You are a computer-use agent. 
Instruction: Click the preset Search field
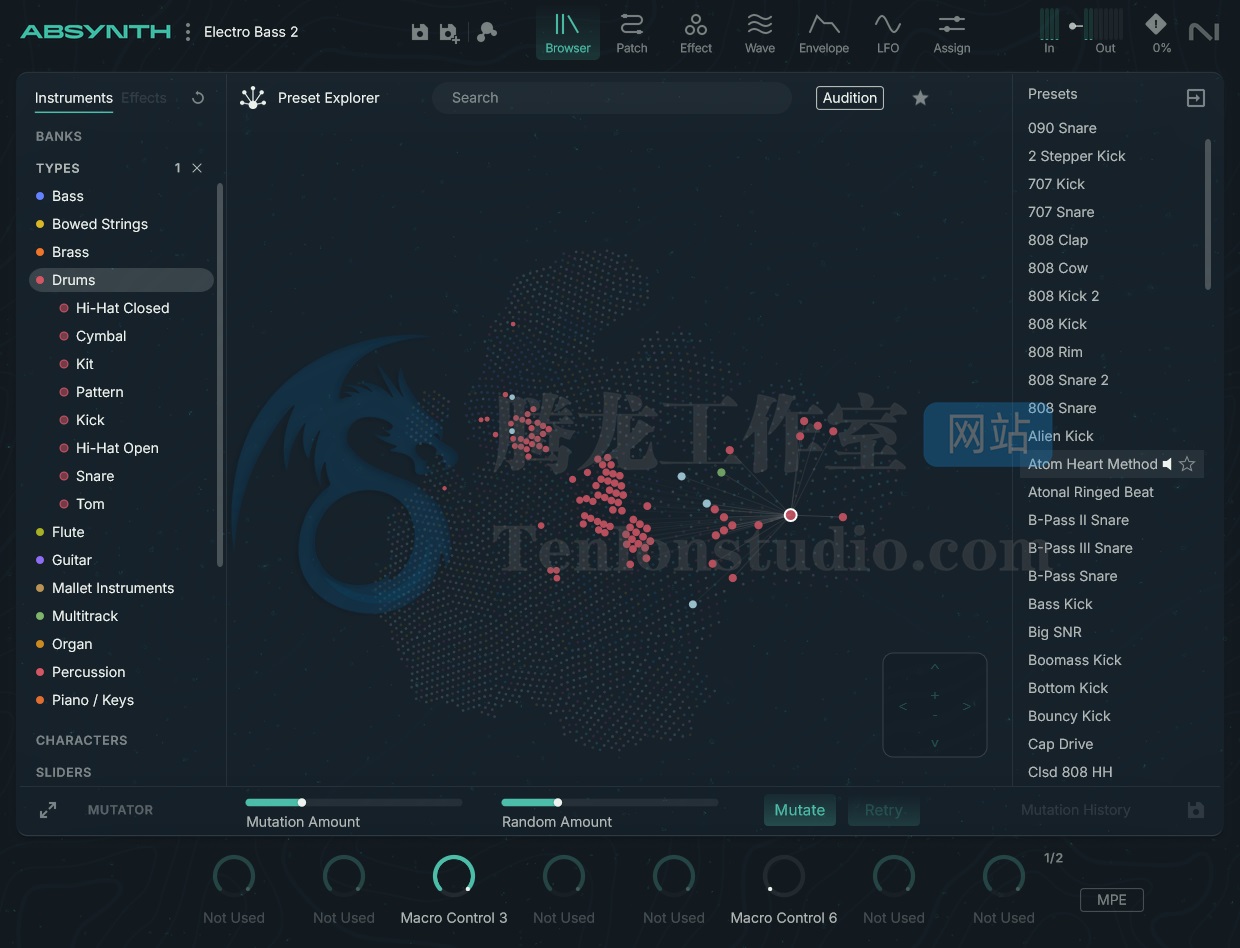(611, 98)
